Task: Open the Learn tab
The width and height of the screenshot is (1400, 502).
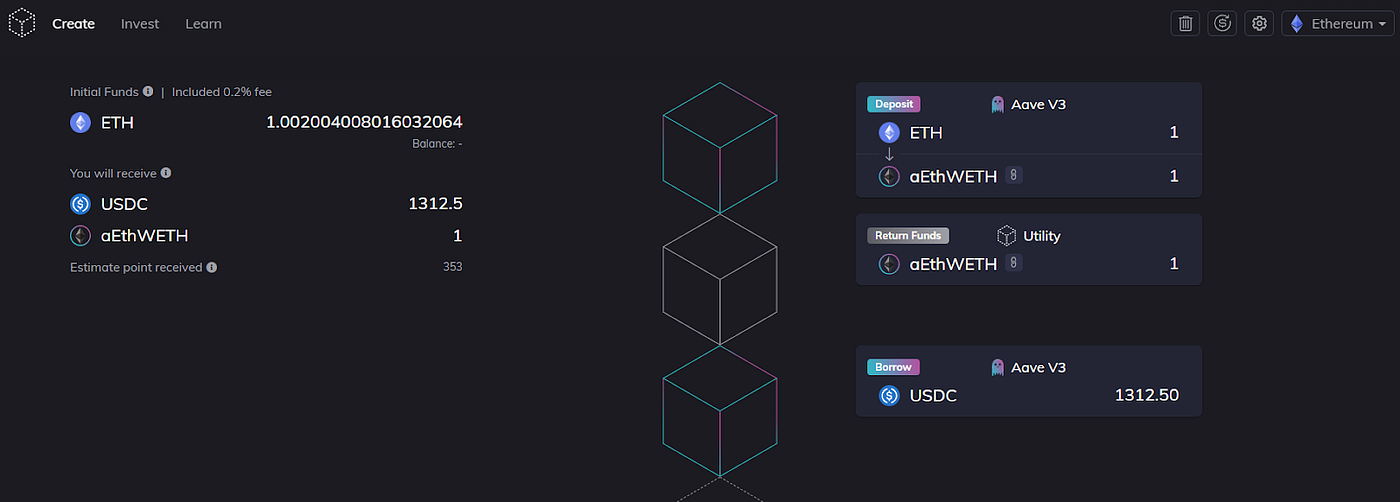Action: point(203,23)
